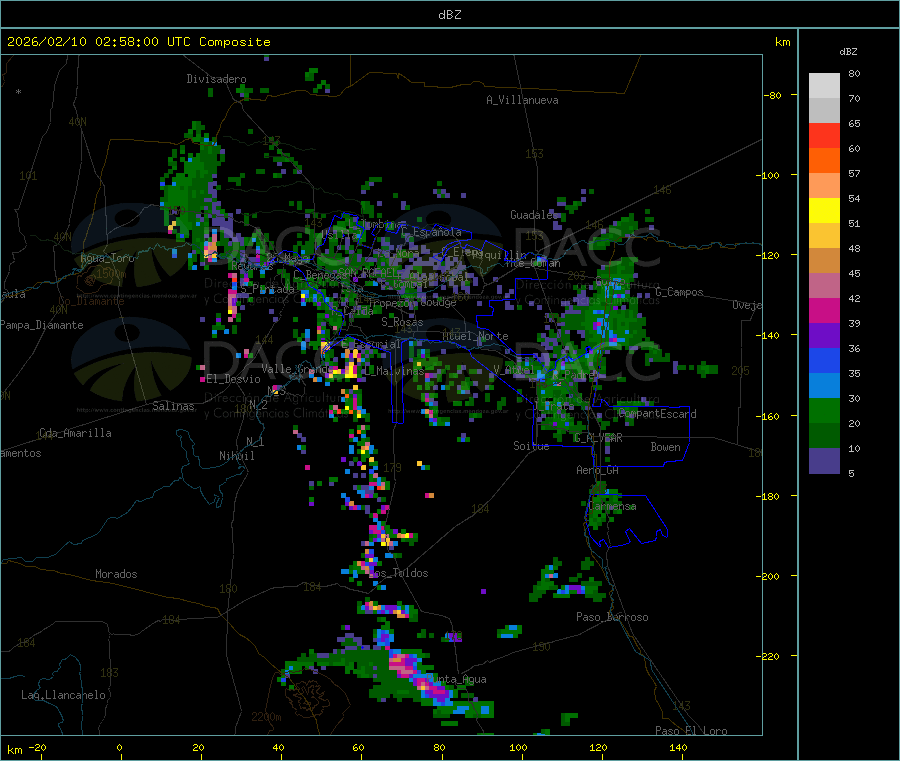This screenshot has width=900, height=761.
Task: Click the Soitue location label
Action: 531,446
